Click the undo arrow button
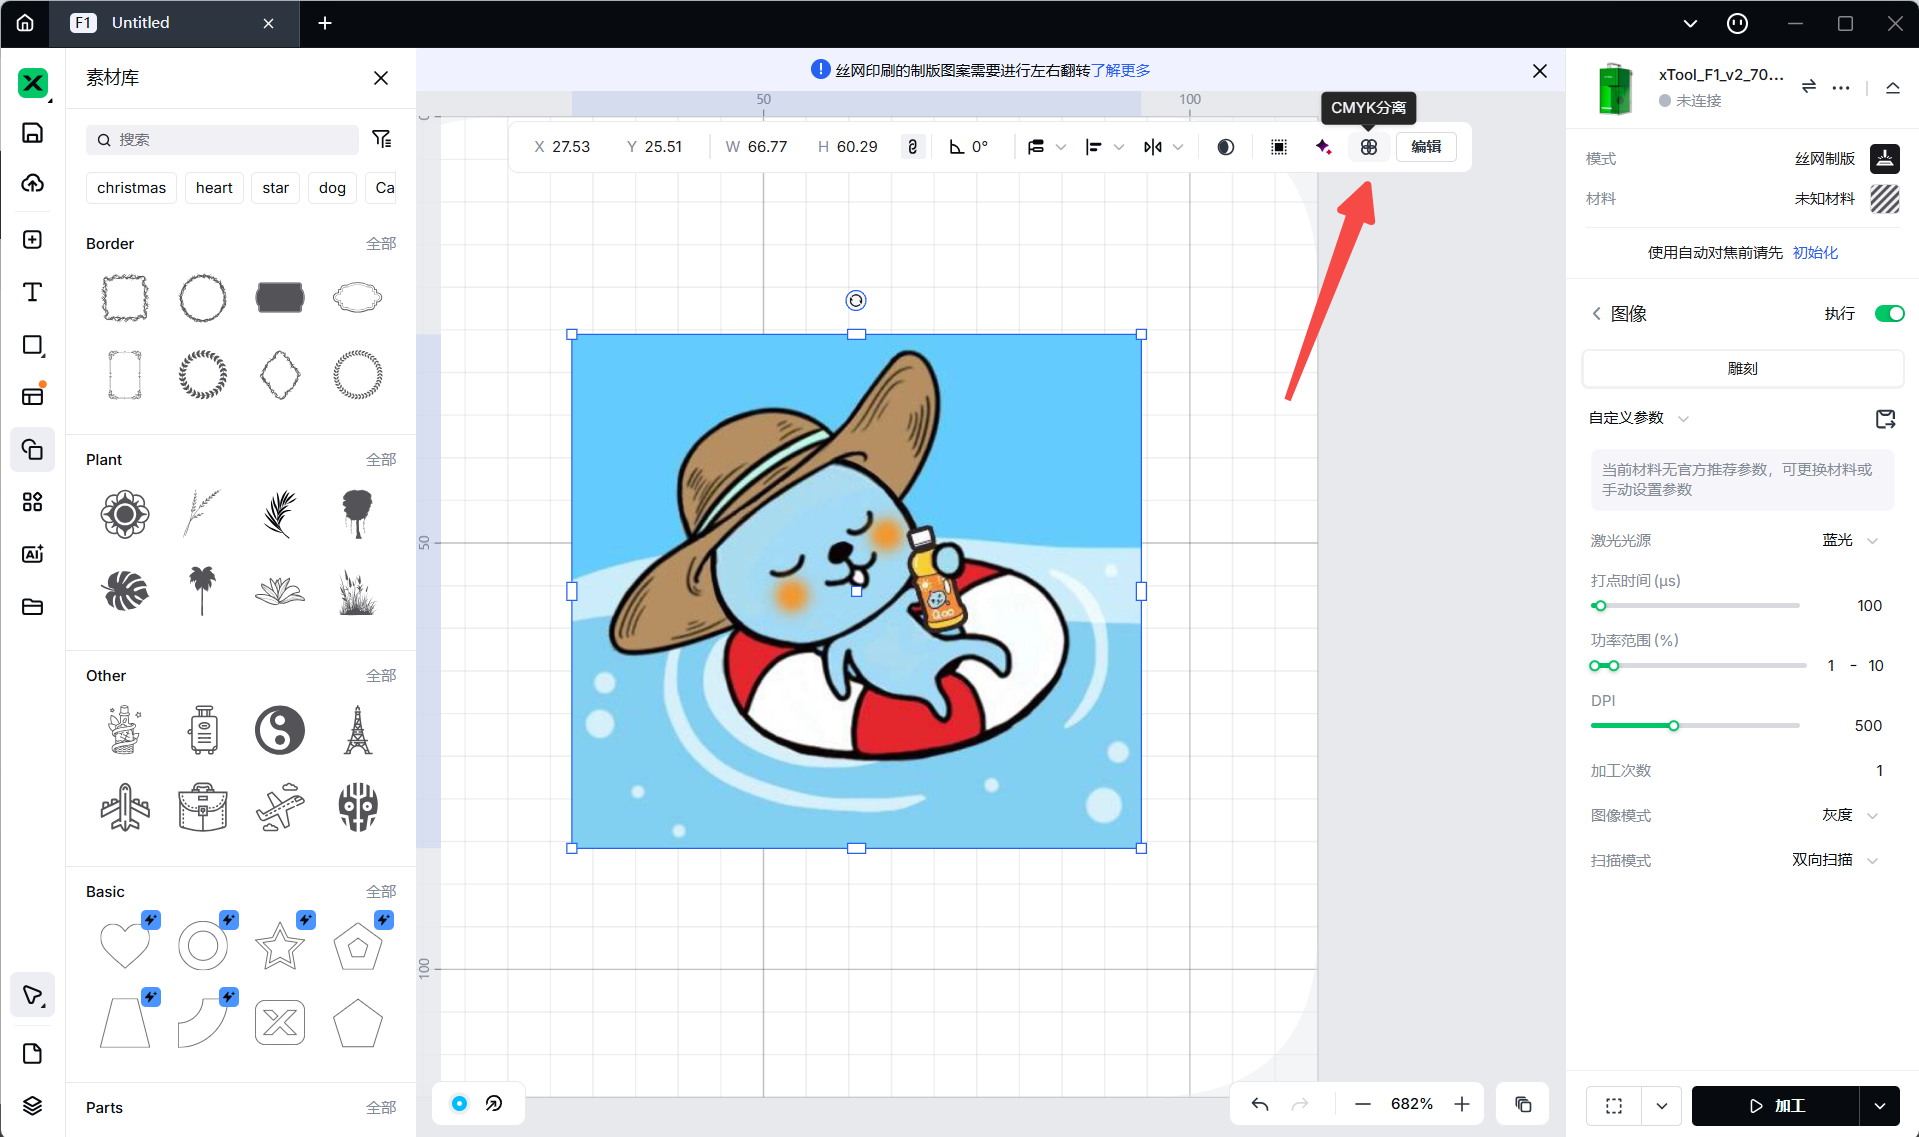1919x1137 pixels. coord(1260,1104)
